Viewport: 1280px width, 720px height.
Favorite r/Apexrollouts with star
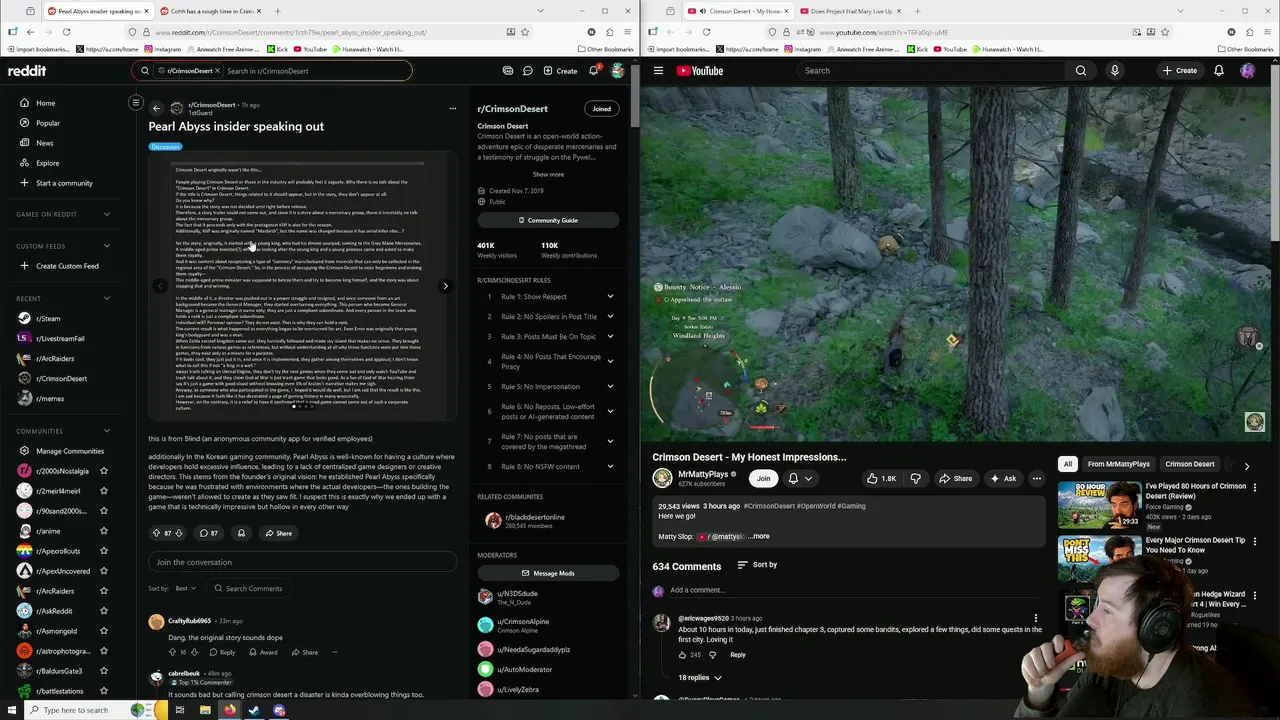tap(103, 551)
